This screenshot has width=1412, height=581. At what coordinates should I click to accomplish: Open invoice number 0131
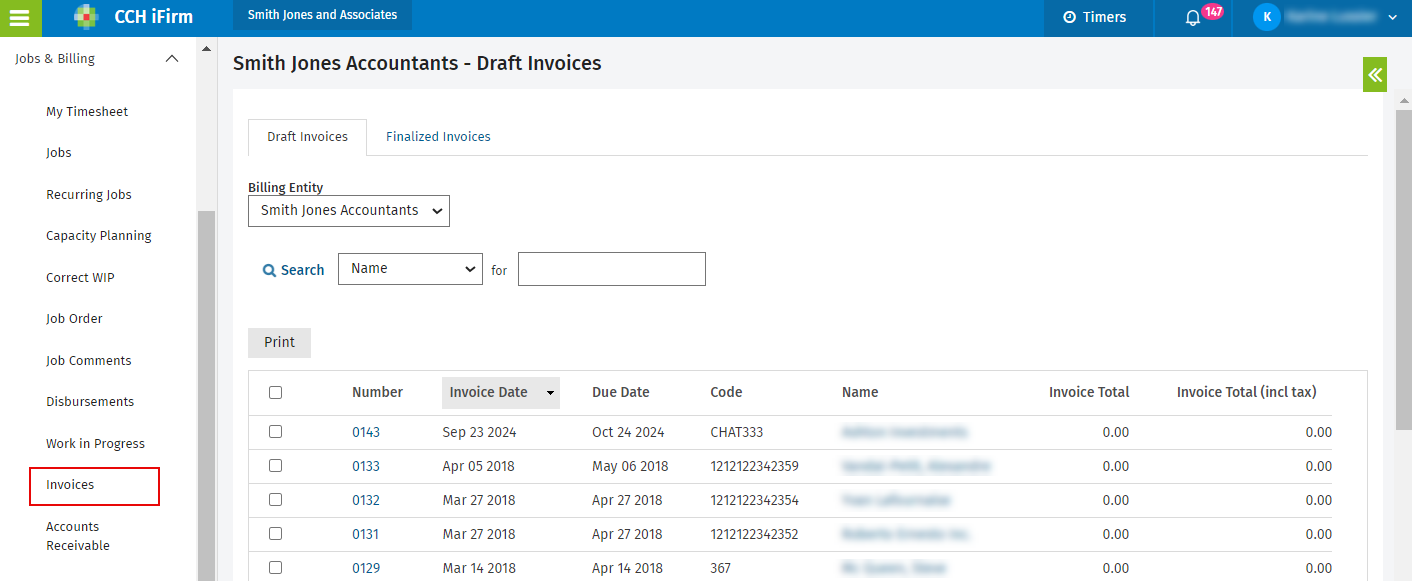click(x=366, y=535)
